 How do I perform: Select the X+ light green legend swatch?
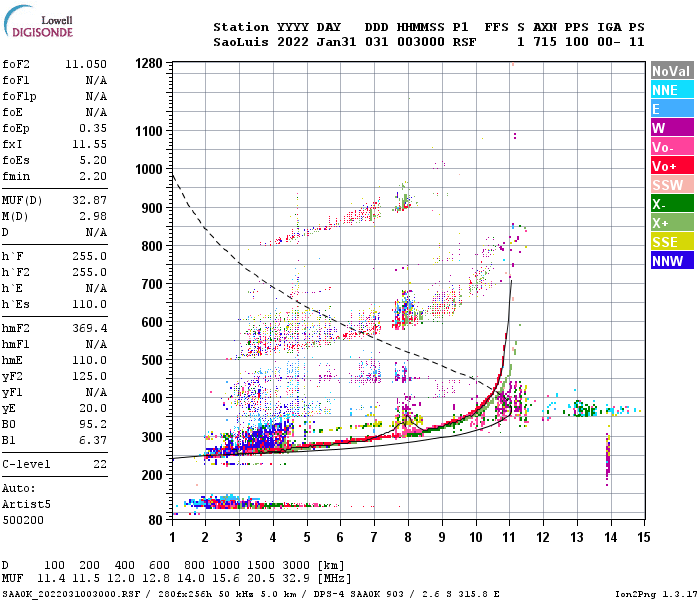point(672,223)
